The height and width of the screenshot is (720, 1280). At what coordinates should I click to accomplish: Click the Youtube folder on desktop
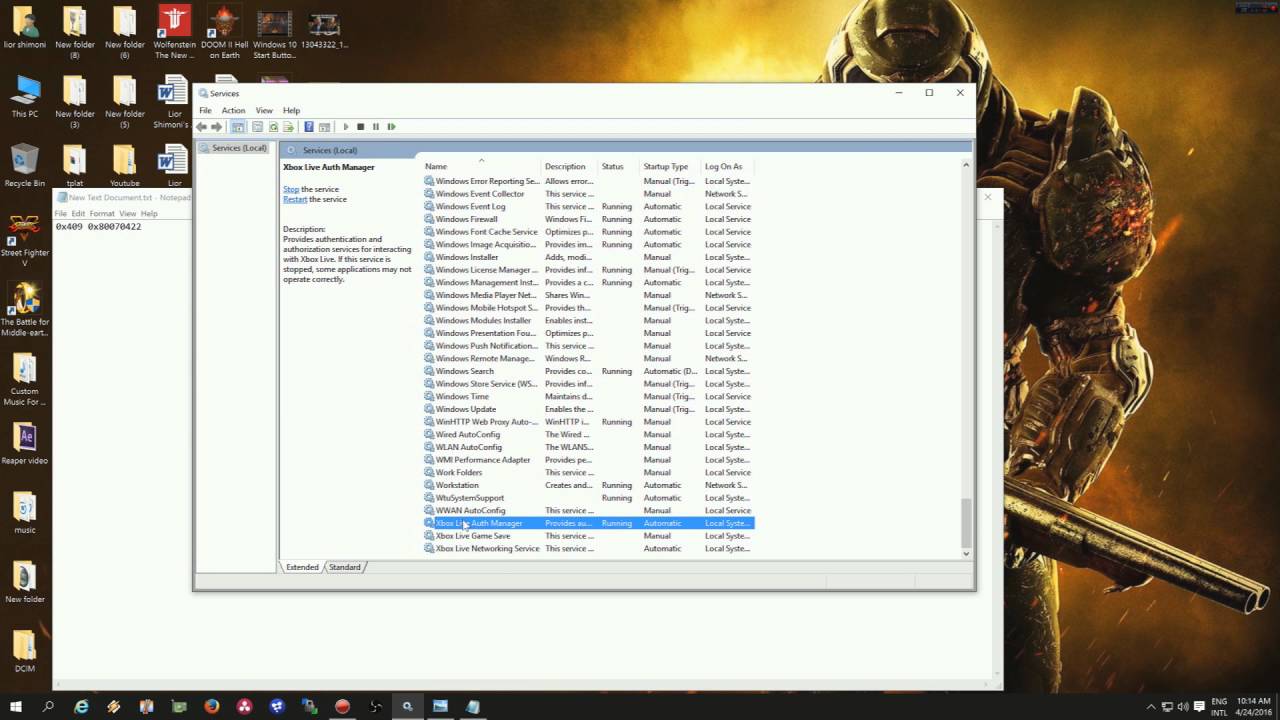125,166
